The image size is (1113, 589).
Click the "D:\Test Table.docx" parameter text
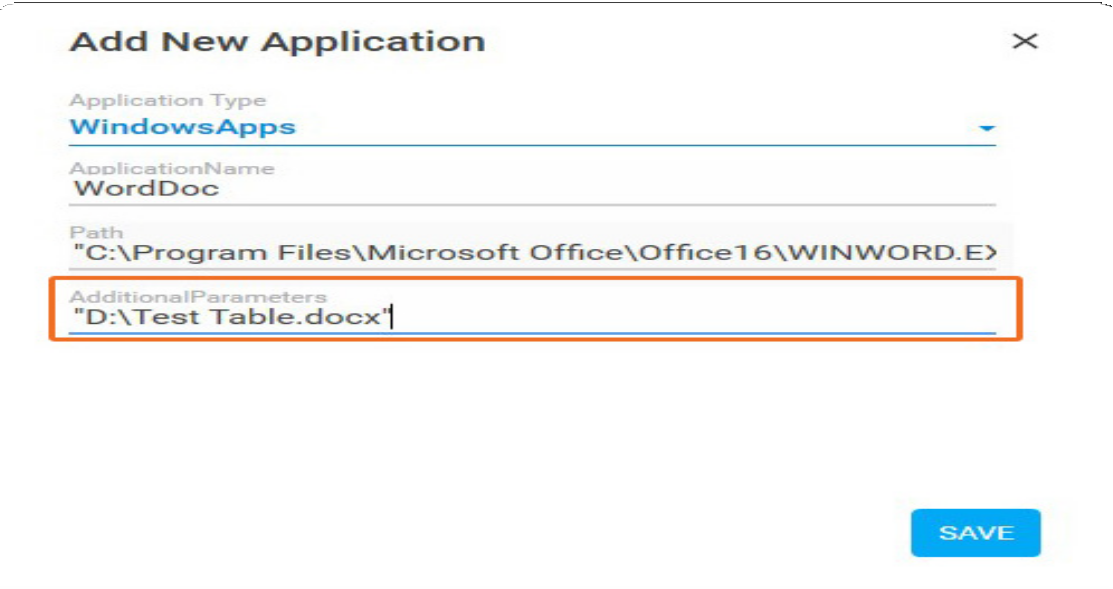point(232,316)
